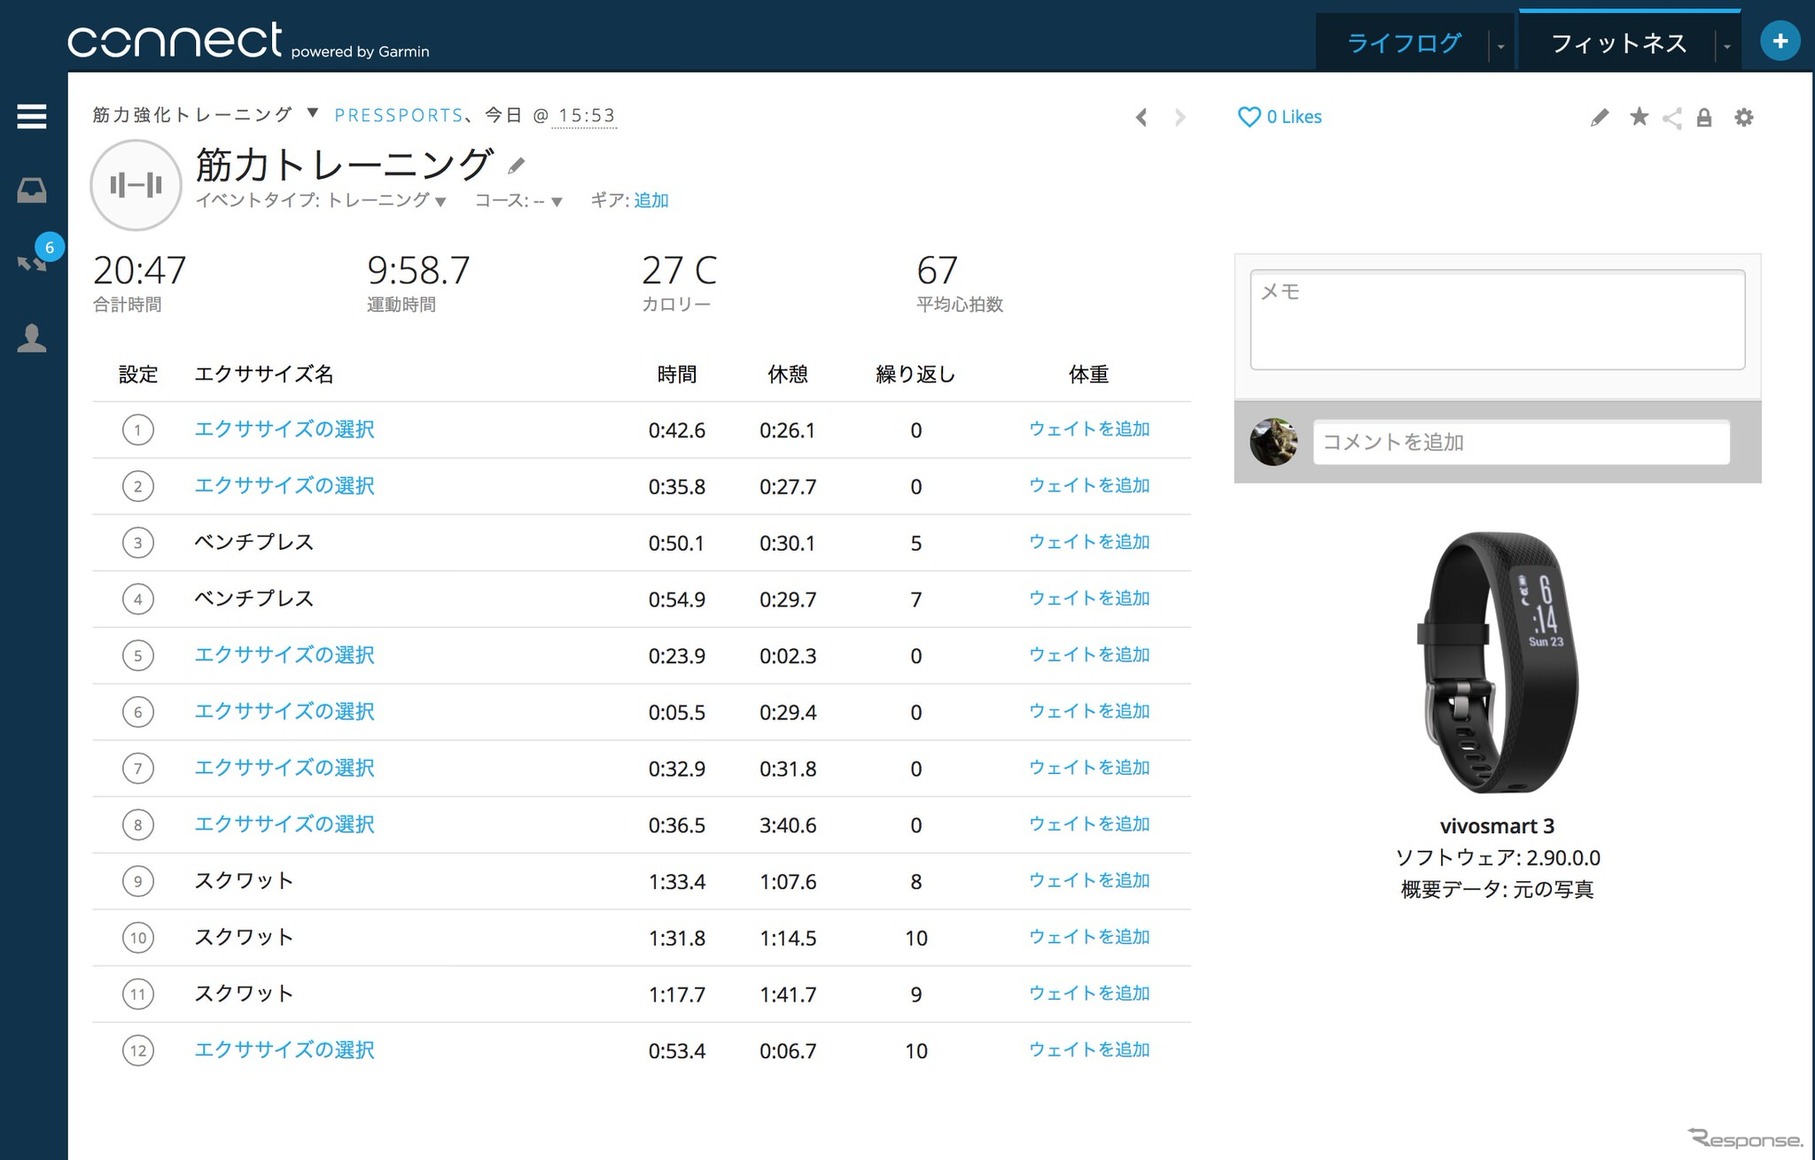The image size is (1815, 1160).
Task: Click the ギア 追加 link
Action: pos(651,200)
